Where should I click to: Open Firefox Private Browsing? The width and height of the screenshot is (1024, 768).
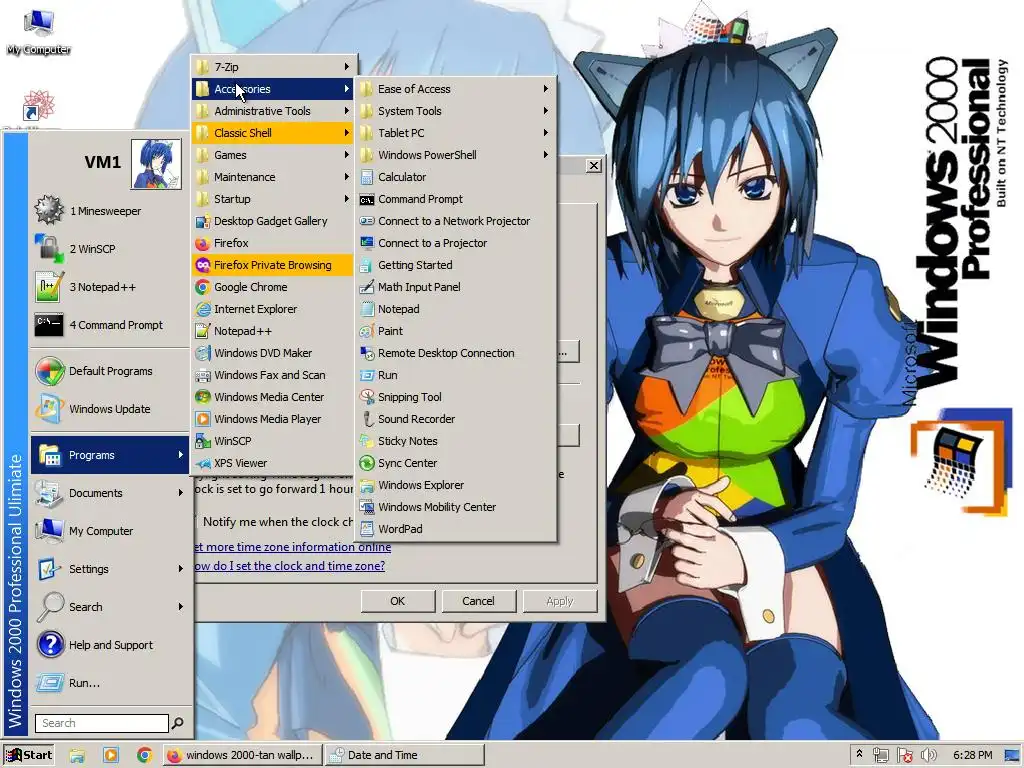(x=273, y=265)
